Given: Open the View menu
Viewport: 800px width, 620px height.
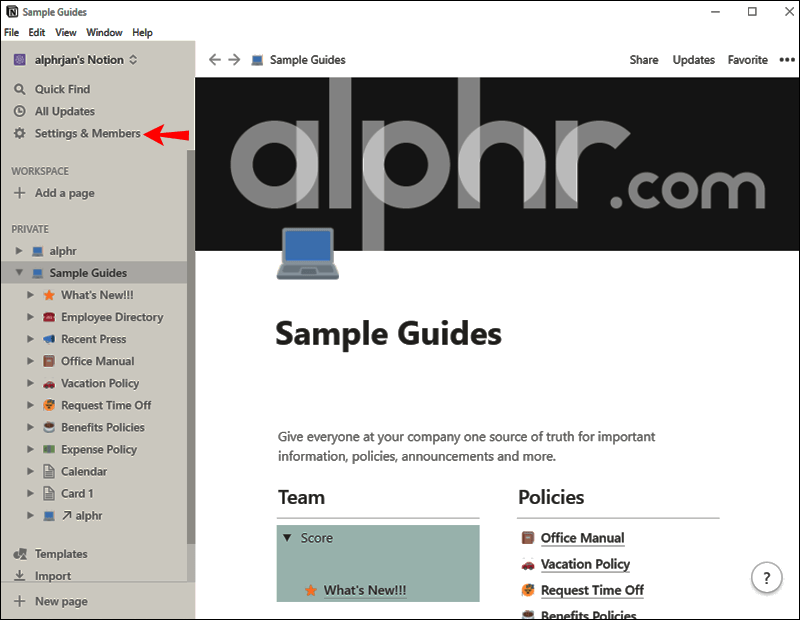Looking at the screenshot, I should pos(66,32).
